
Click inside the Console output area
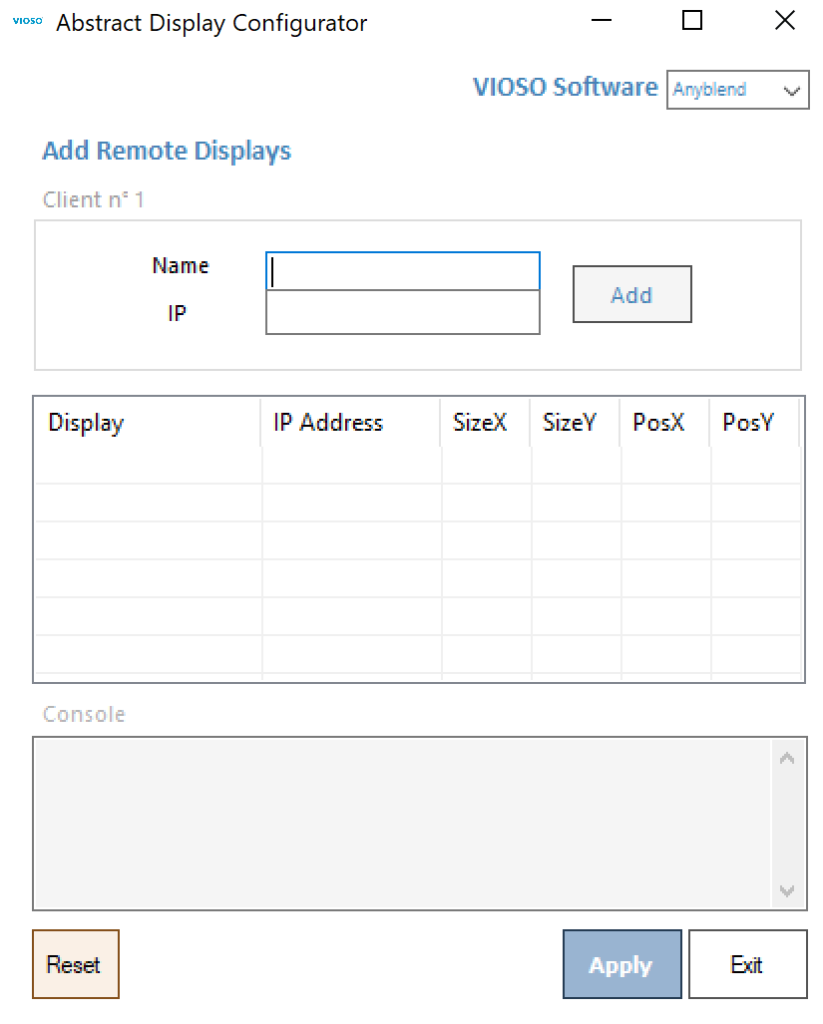click(x=402, y=824)
